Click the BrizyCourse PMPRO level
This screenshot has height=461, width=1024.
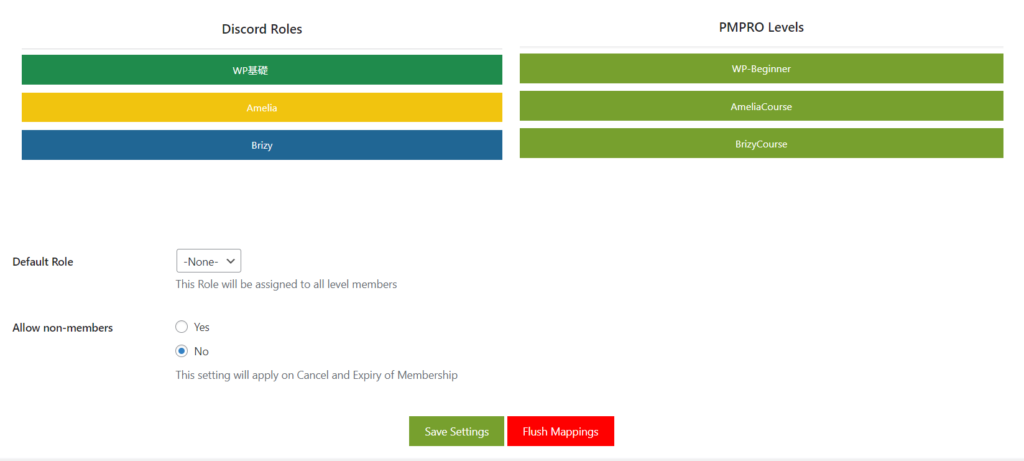click(761, 144)
